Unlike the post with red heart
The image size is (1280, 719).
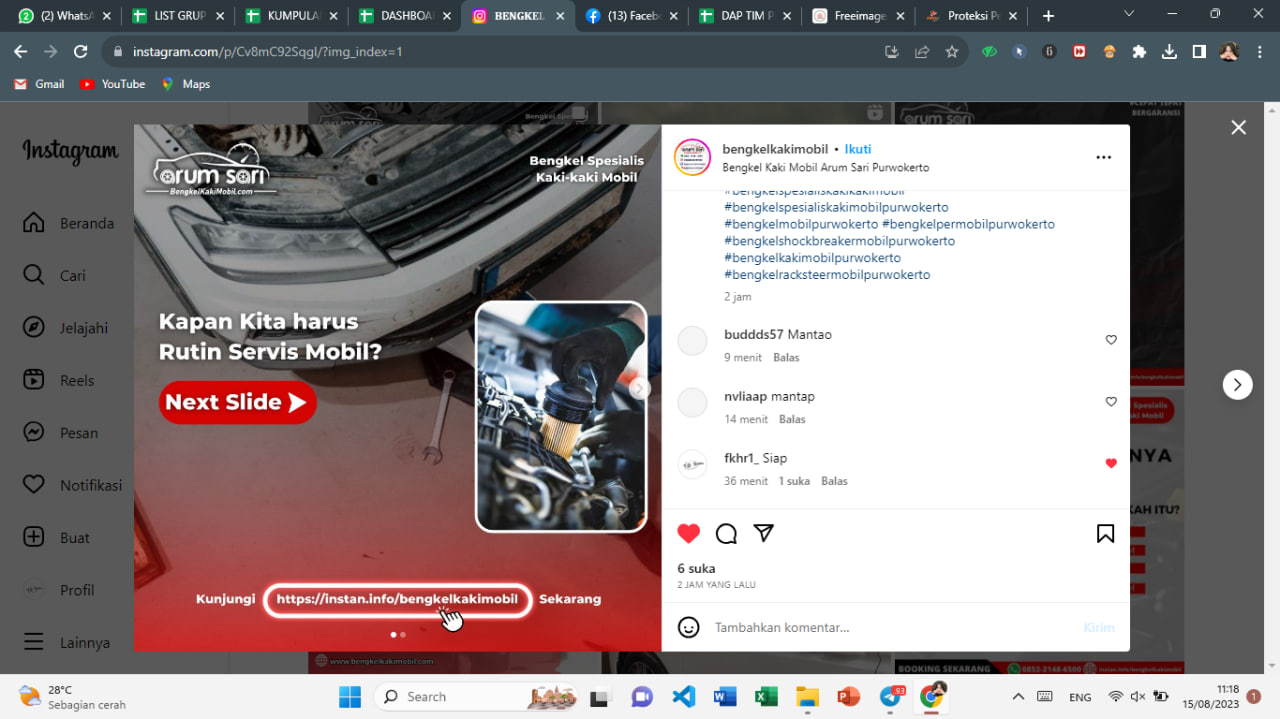[689, 533]
